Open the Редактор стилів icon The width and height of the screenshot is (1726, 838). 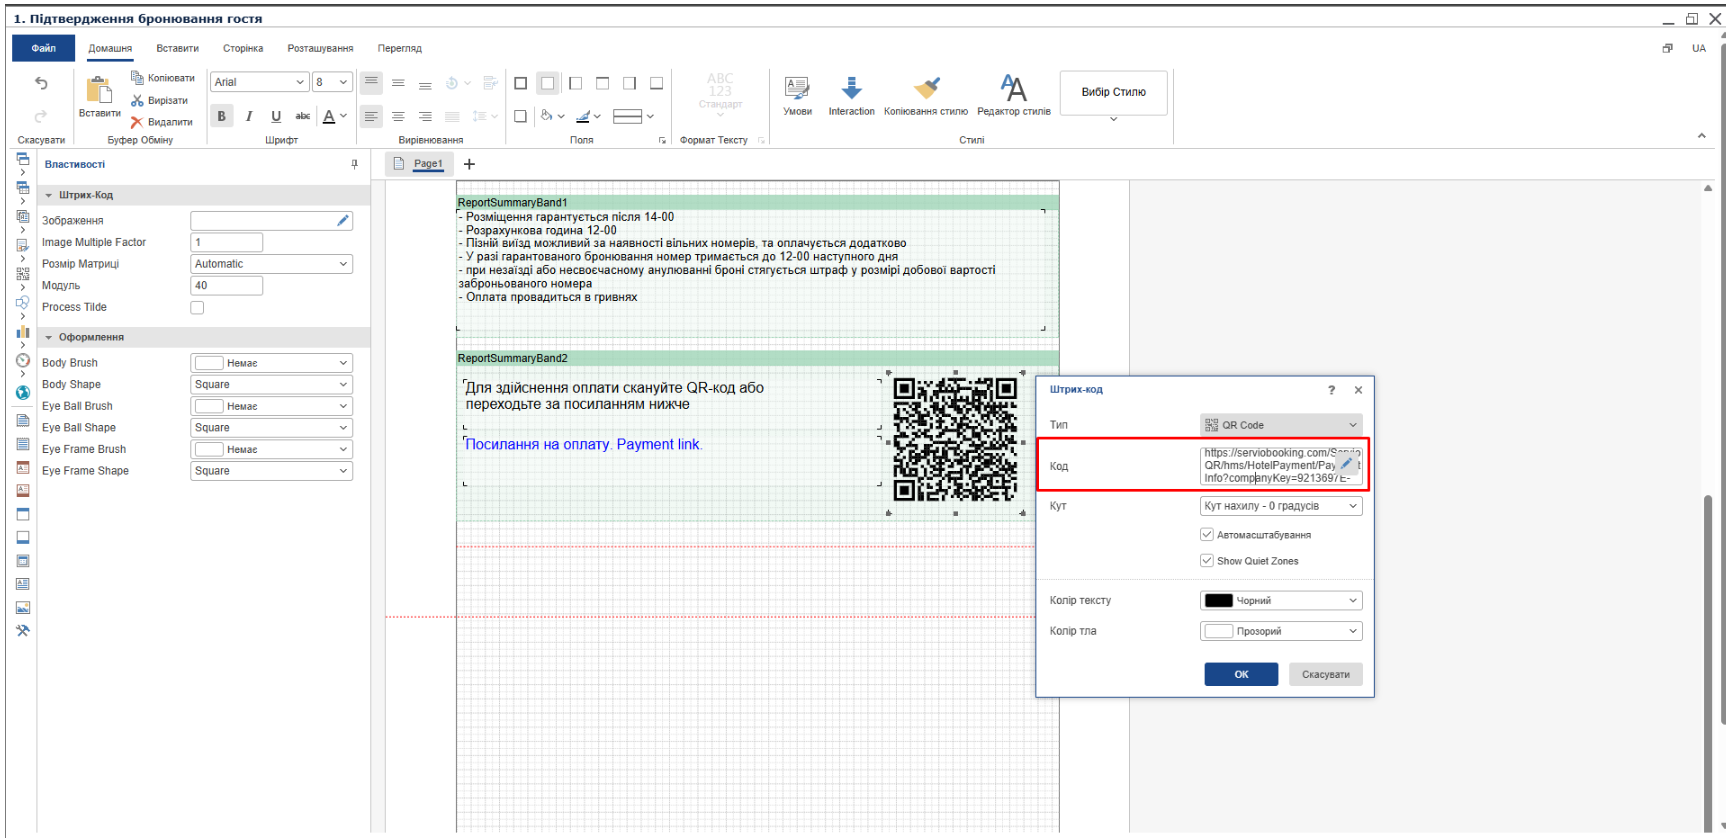click(1013, 89)
